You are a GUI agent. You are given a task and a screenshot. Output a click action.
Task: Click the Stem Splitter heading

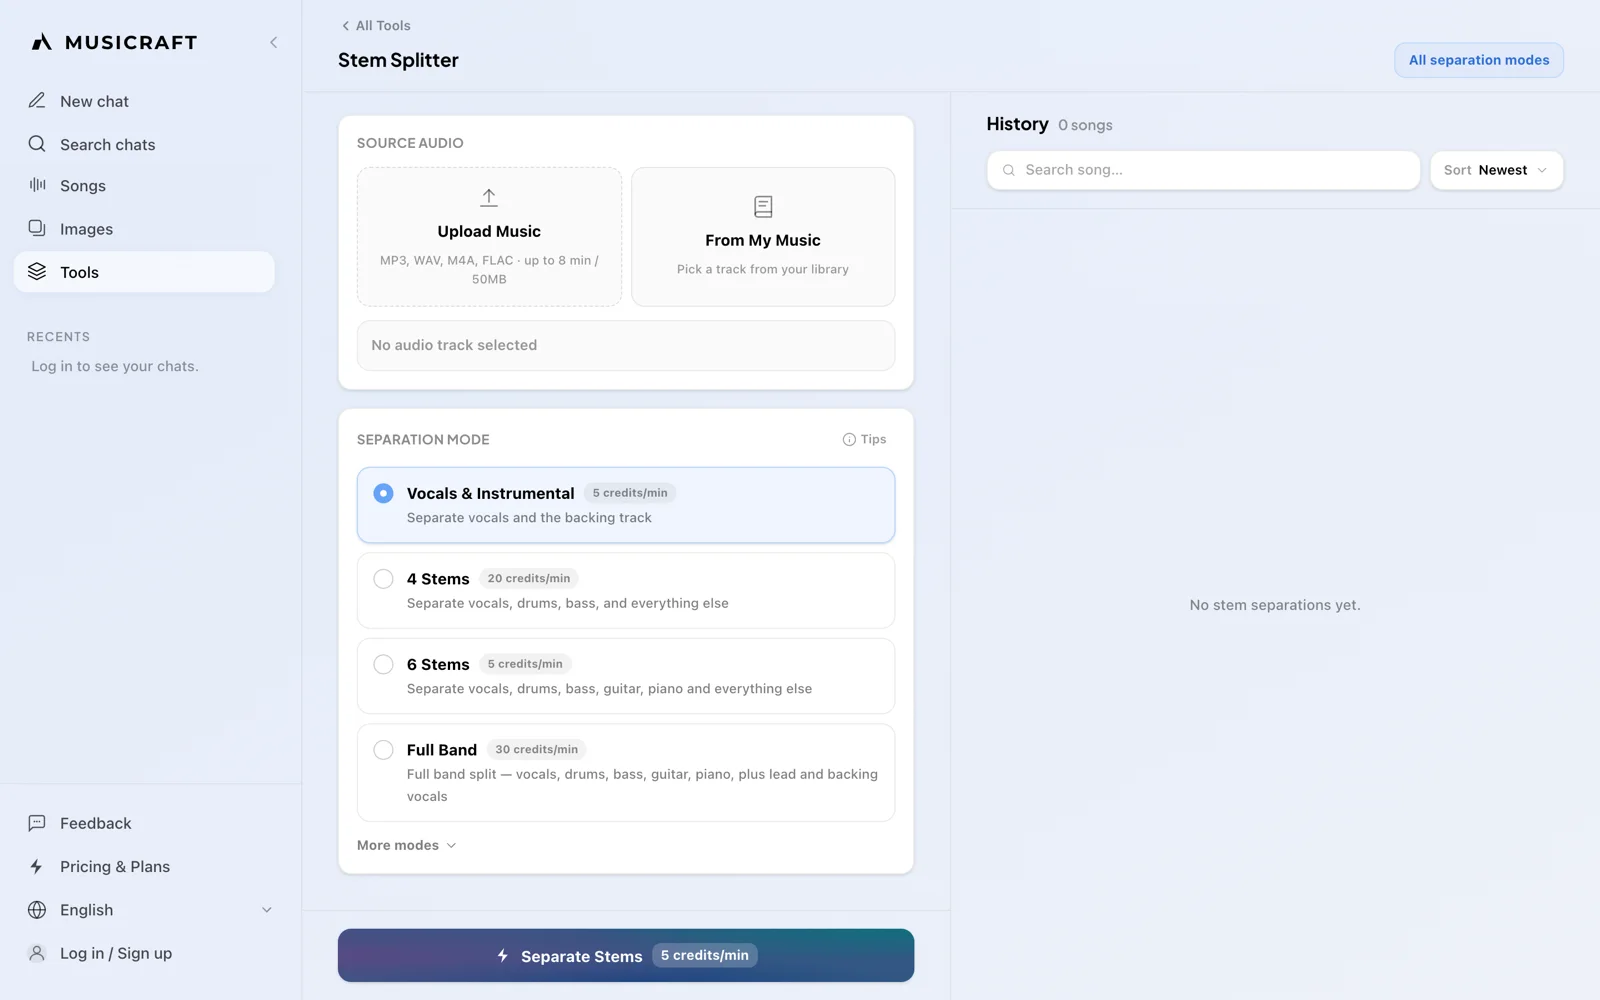[398, 60]
